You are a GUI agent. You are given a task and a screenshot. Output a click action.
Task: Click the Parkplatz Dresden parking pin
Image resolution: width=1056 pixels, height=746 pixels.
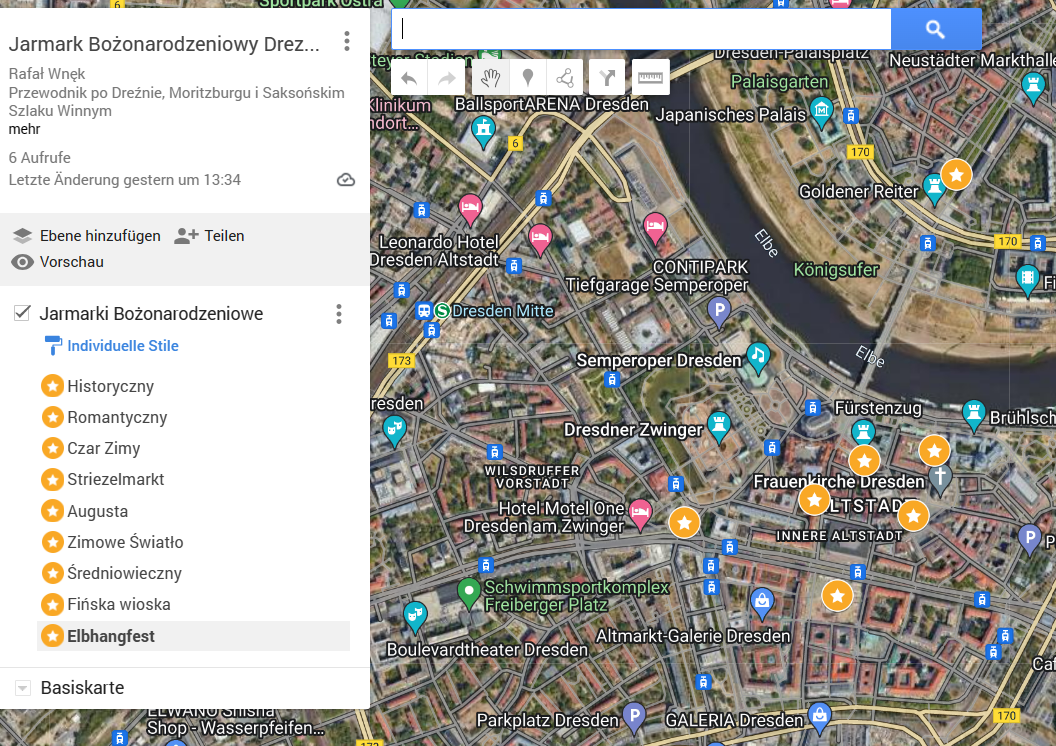click(x=634, y=718)
